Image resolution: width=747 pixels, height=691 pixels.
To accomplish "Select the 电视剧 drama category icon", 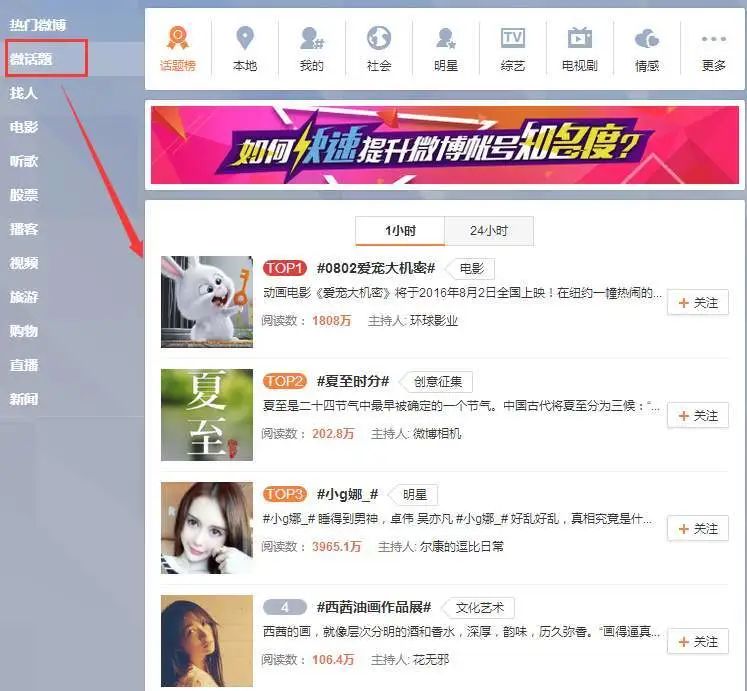I will point(580,40).
